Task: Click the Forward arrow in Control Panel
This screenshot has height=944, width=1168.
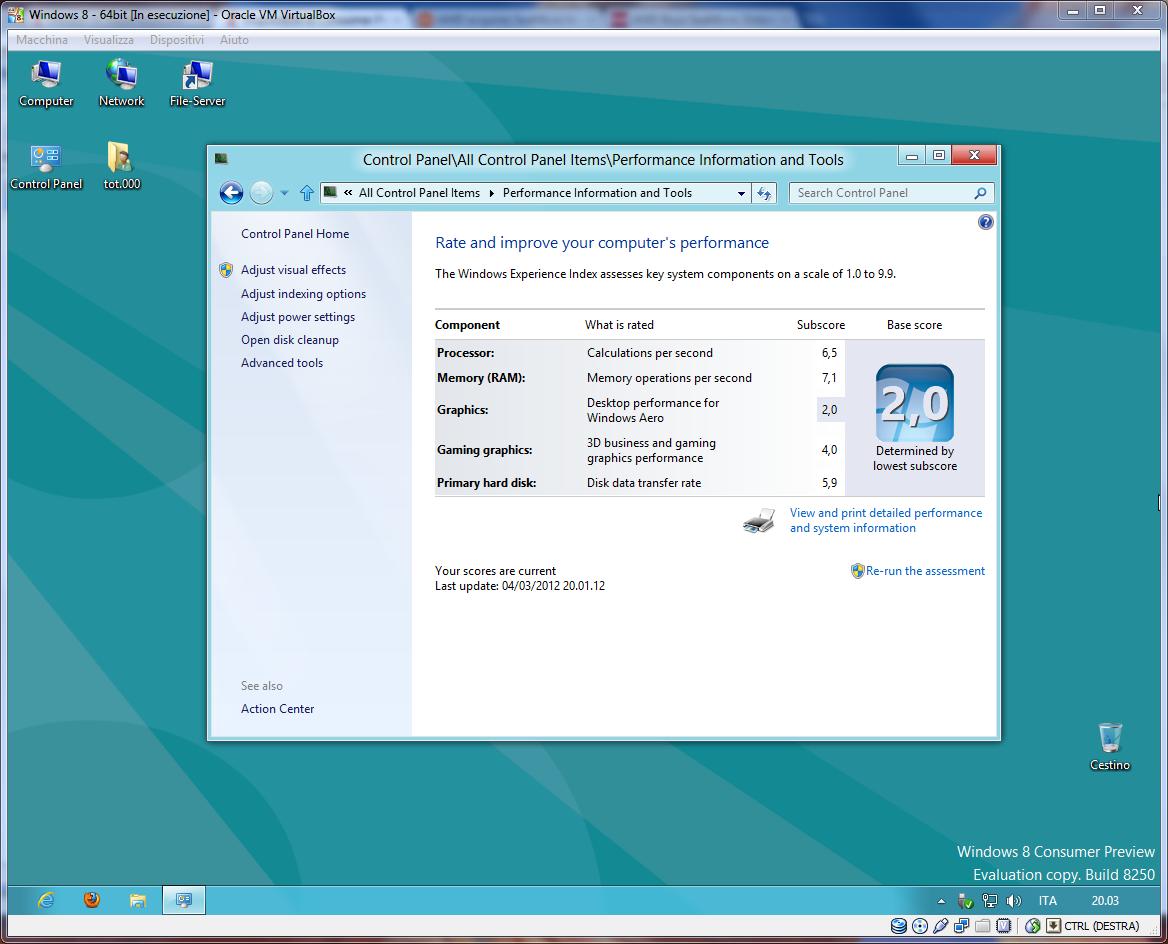Action: click(x=261, y=193)
